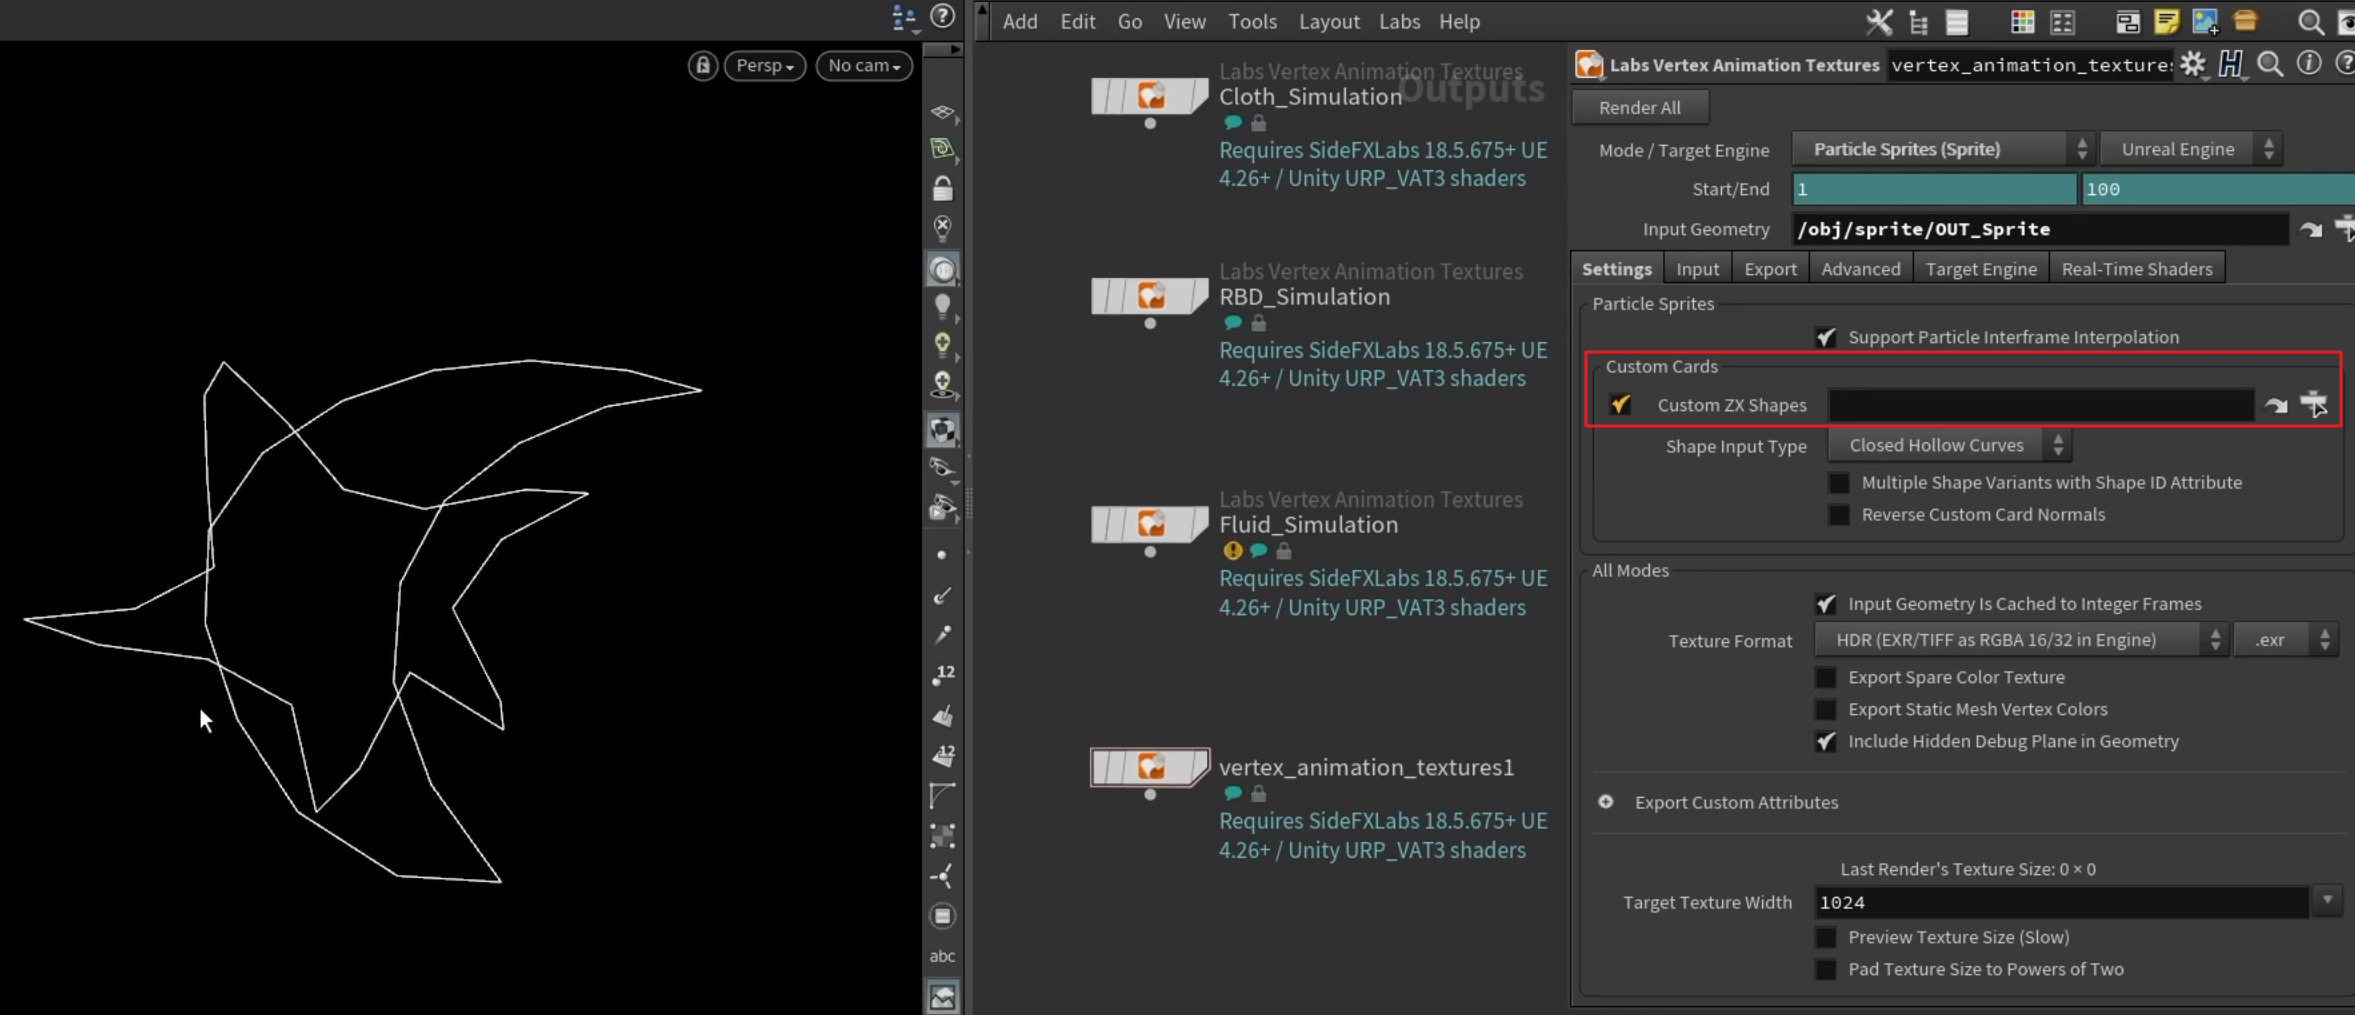Open the No cam camera dropdown

click(x=864, y=66)
